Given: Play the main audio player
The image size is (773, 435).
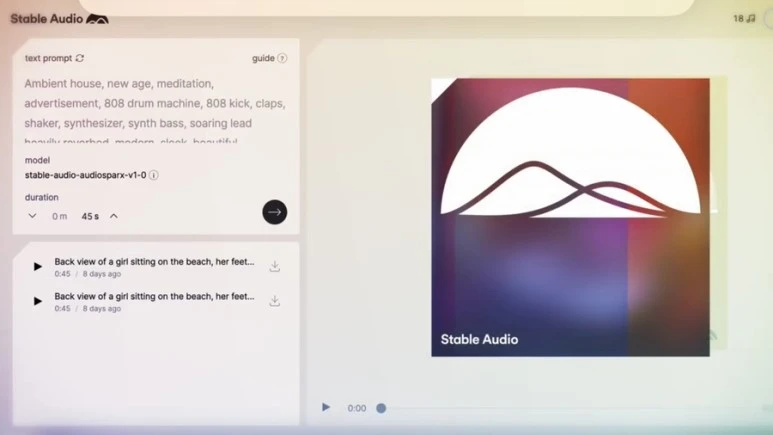Looking at the screenshot, I should point(326,407).
